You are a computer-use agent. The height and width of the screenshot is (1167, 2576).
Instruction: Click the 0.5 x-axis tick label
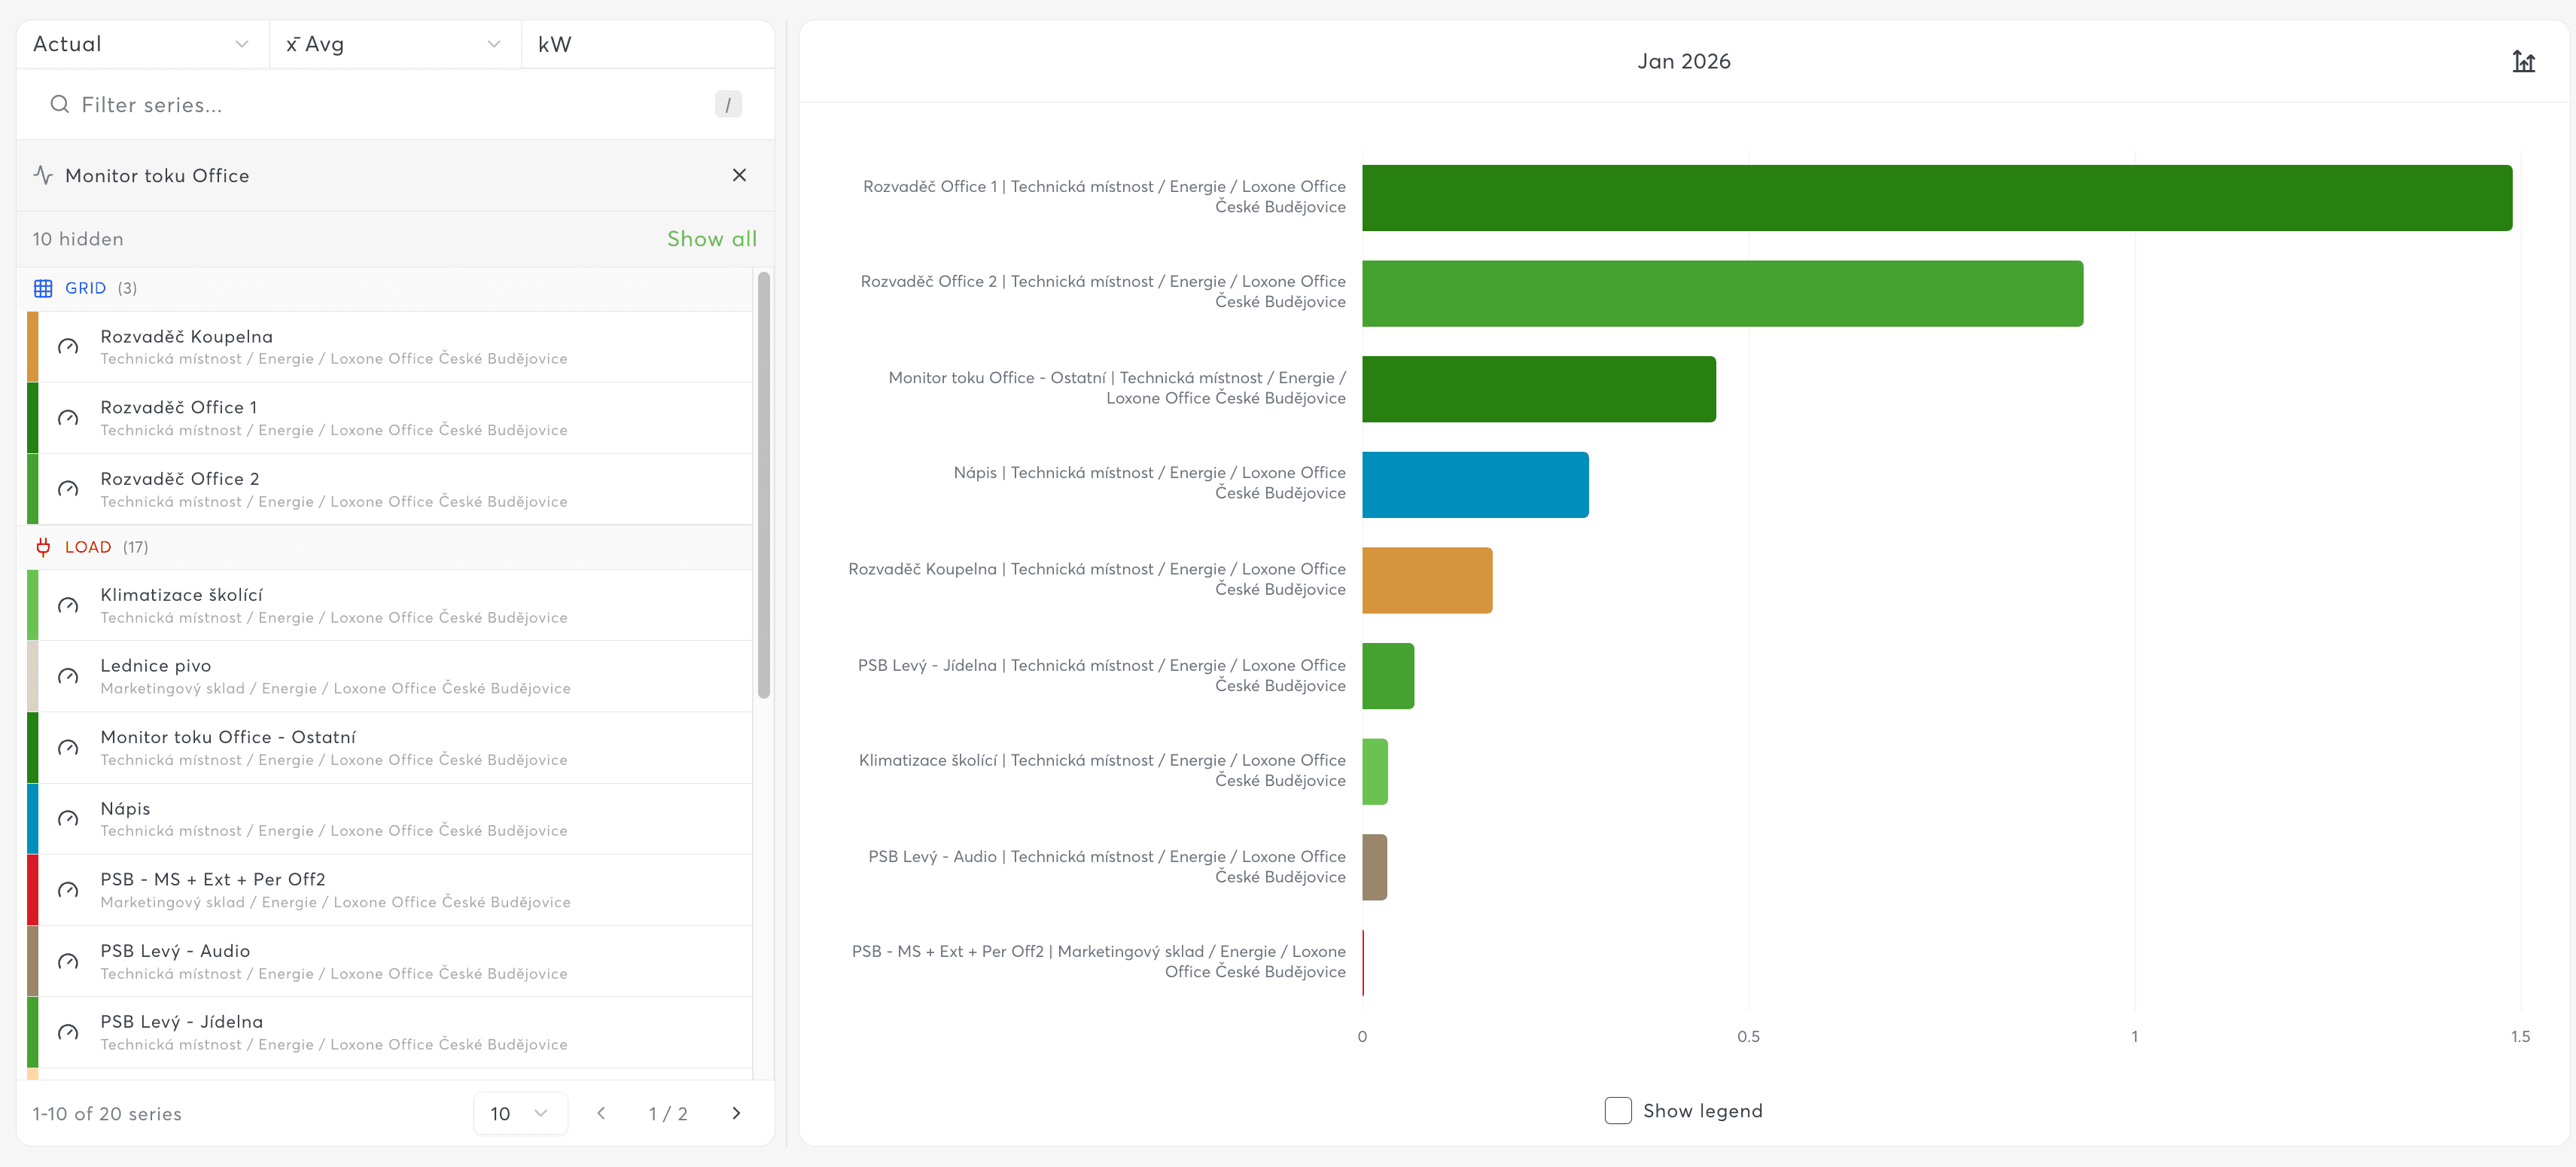(x=1748, y=1036)
